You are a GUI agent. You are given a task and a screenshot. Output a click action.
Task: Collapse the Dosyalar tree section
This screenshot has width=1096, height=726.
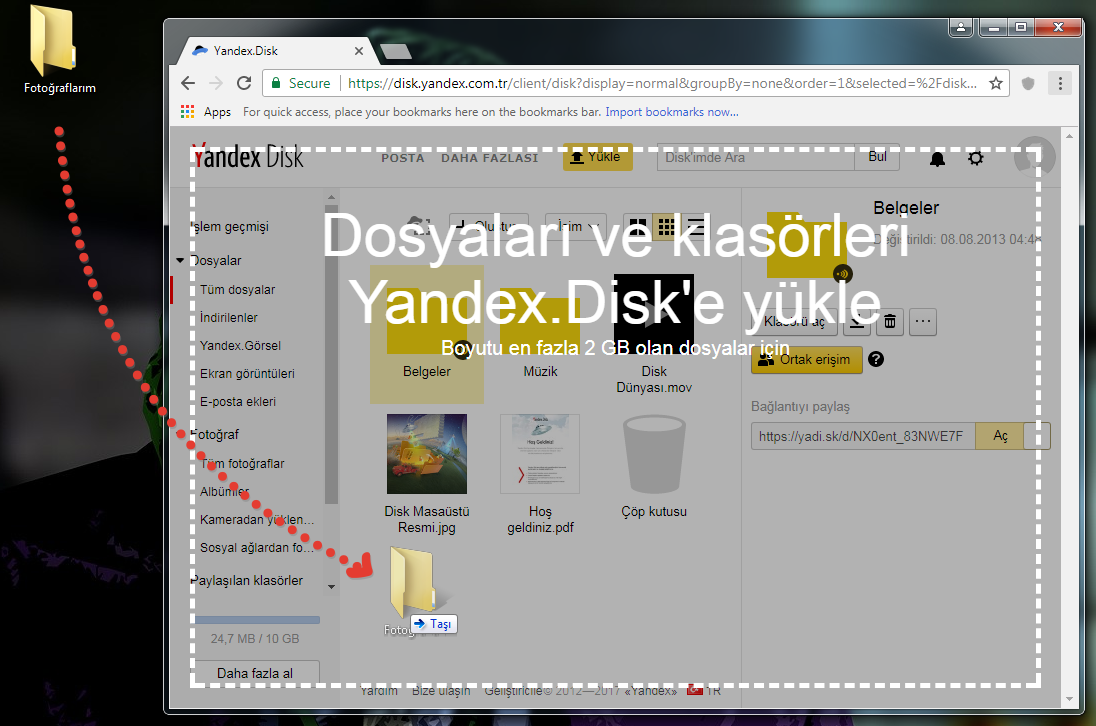tap(180, 261)
